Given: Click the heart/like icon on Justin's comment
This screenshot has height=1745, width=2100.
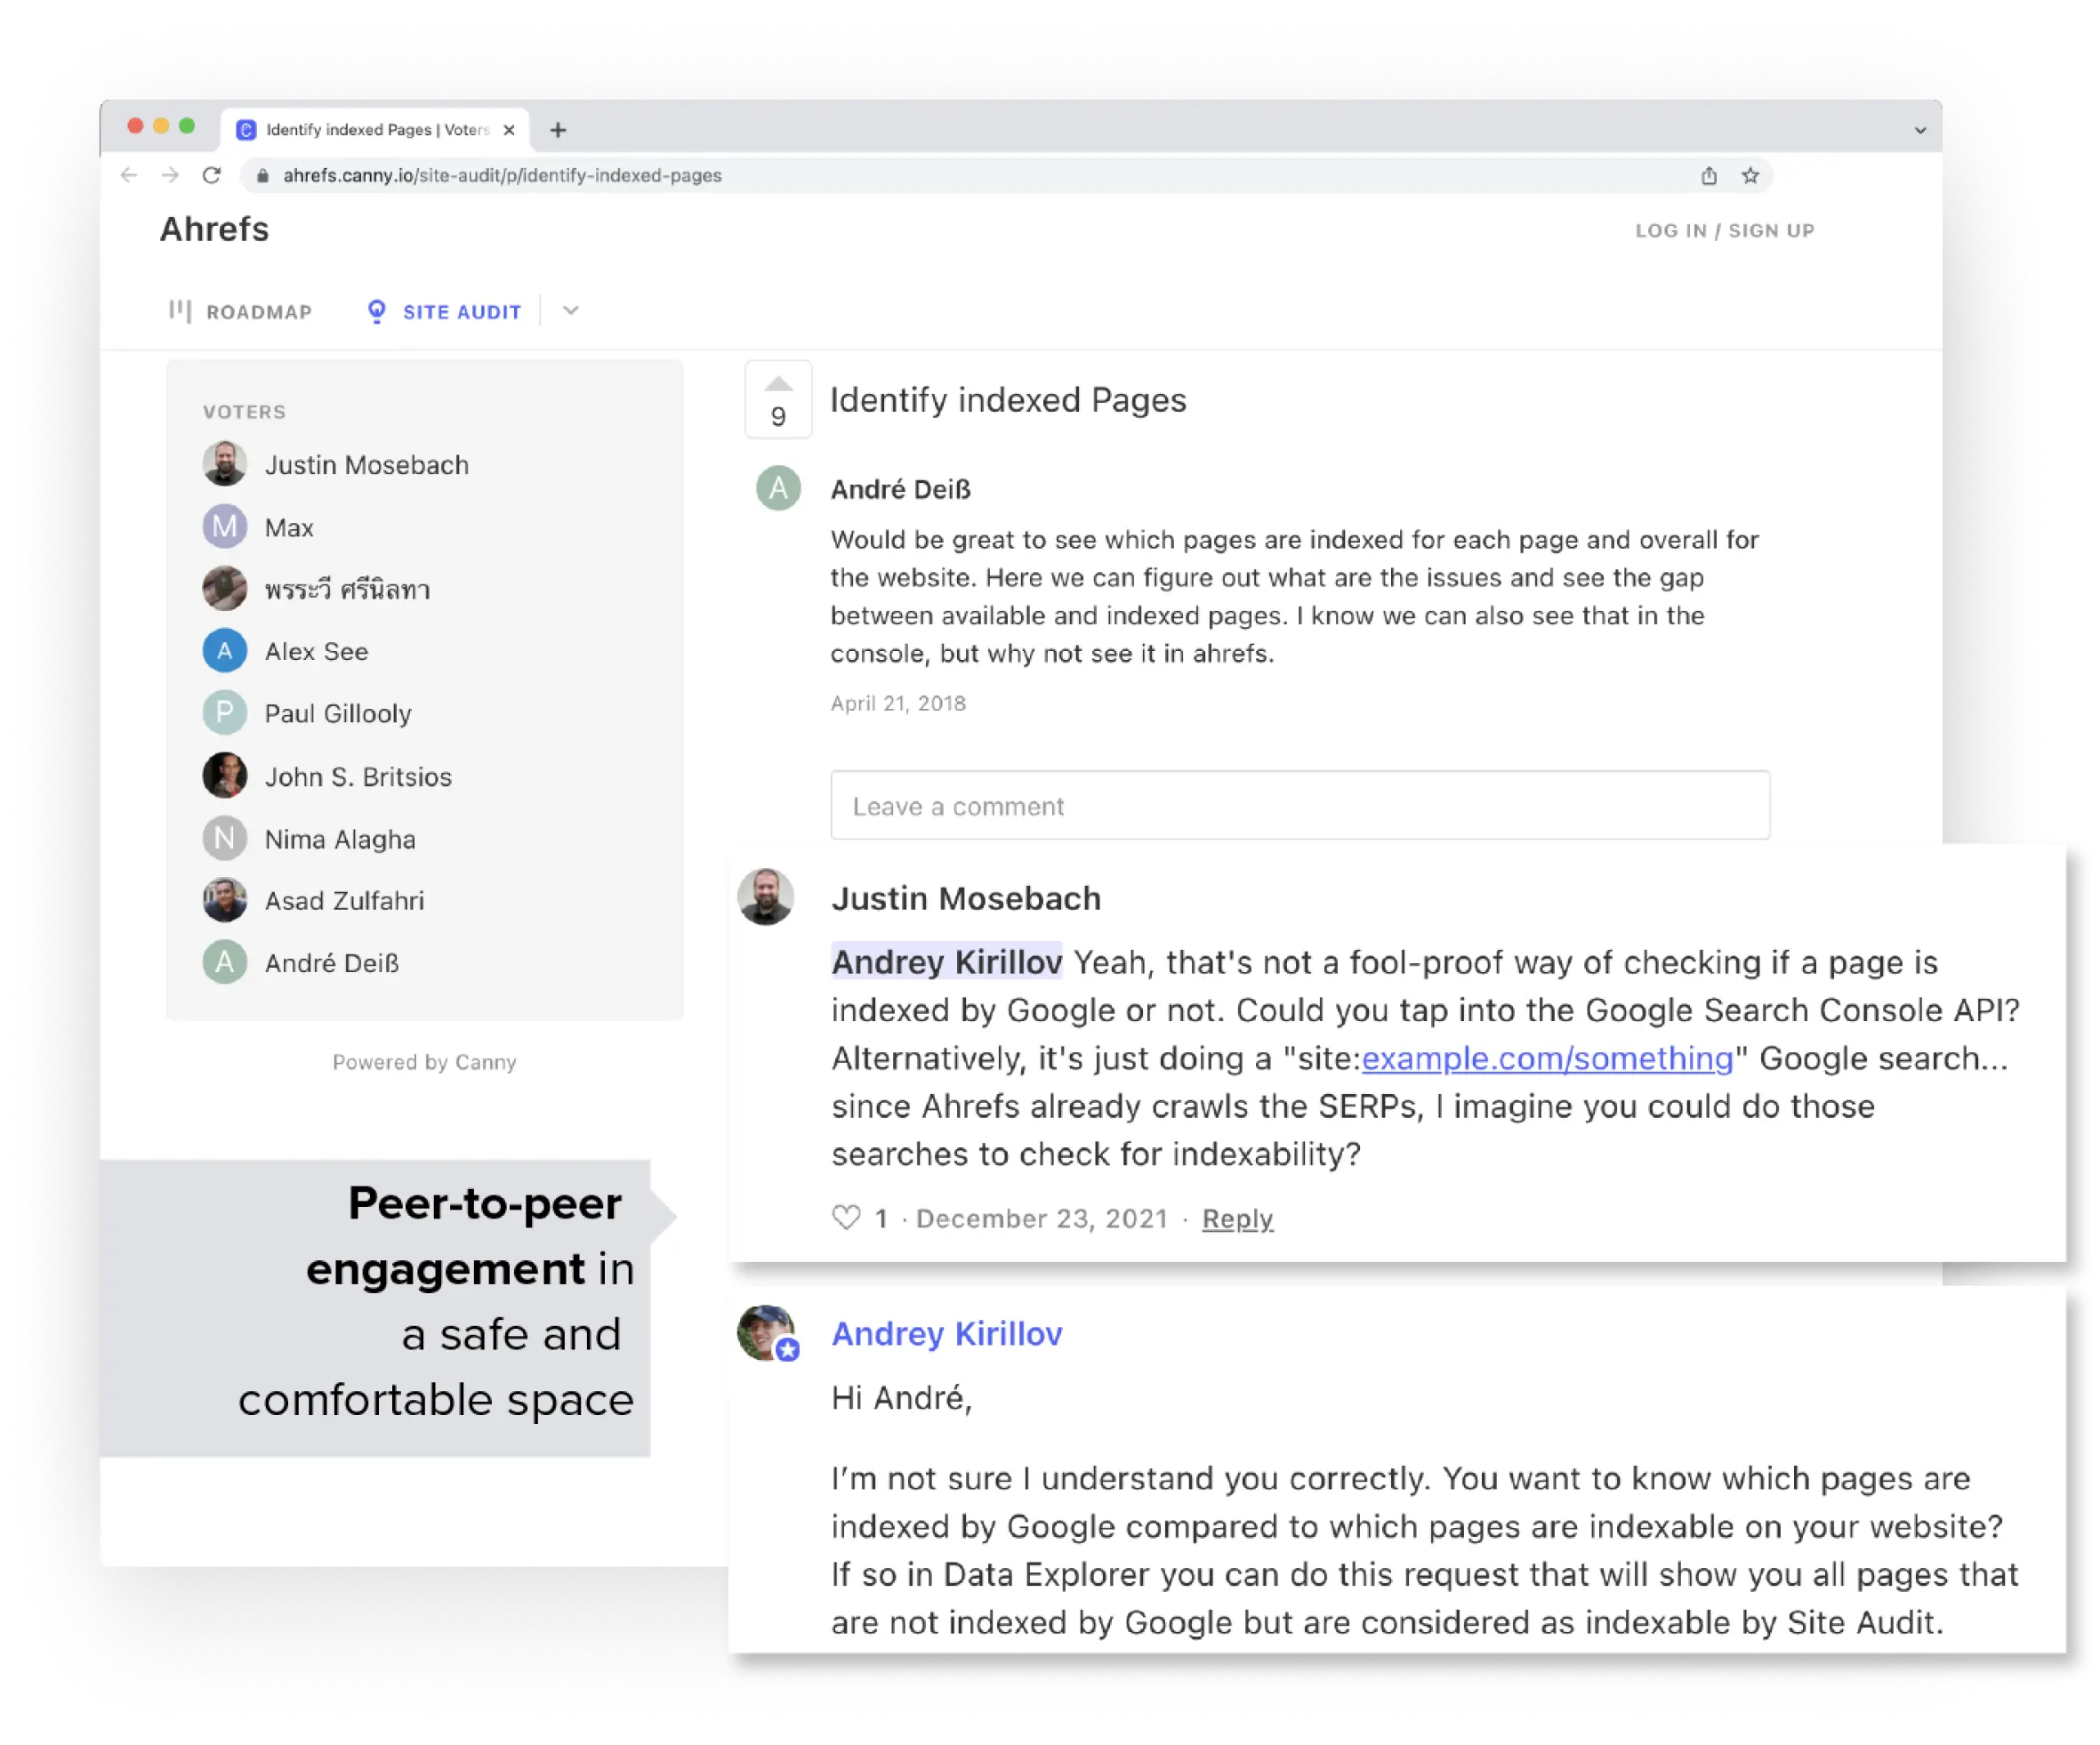Looking at the screenshot, I should click(844, 1217).
